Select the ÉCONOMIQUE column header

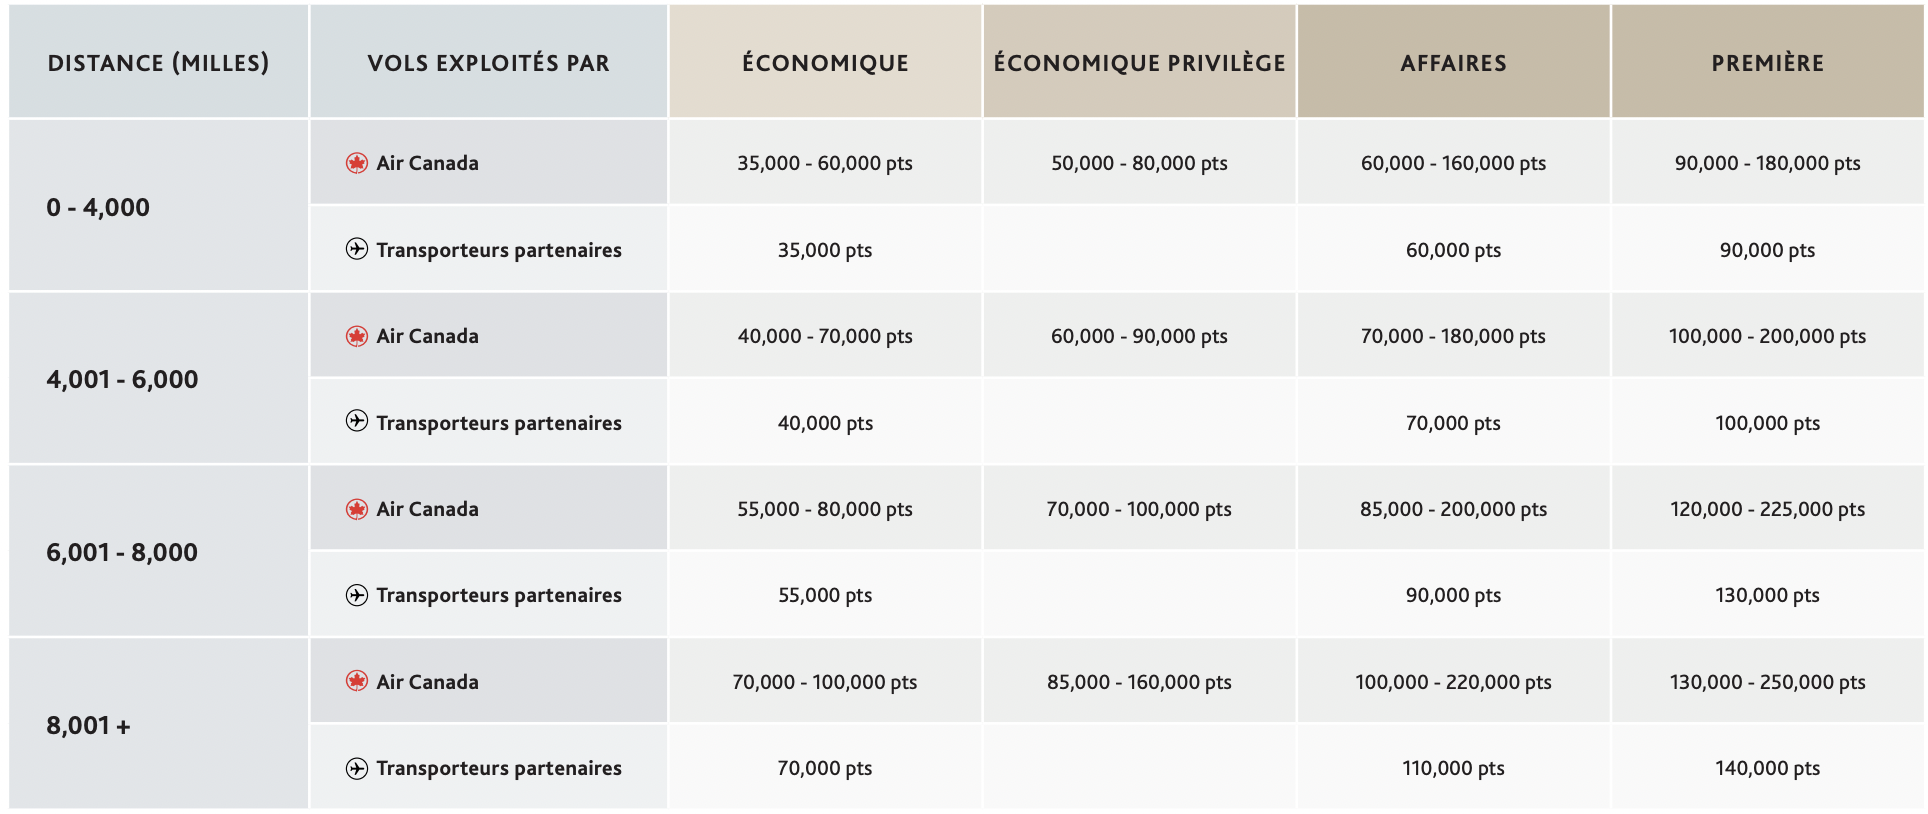coord(825,62)
